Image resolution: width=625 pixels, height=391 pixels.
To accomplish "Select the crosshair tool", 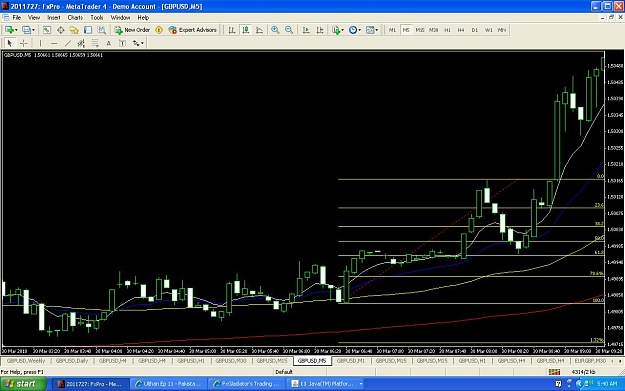I will coord(24,43).
